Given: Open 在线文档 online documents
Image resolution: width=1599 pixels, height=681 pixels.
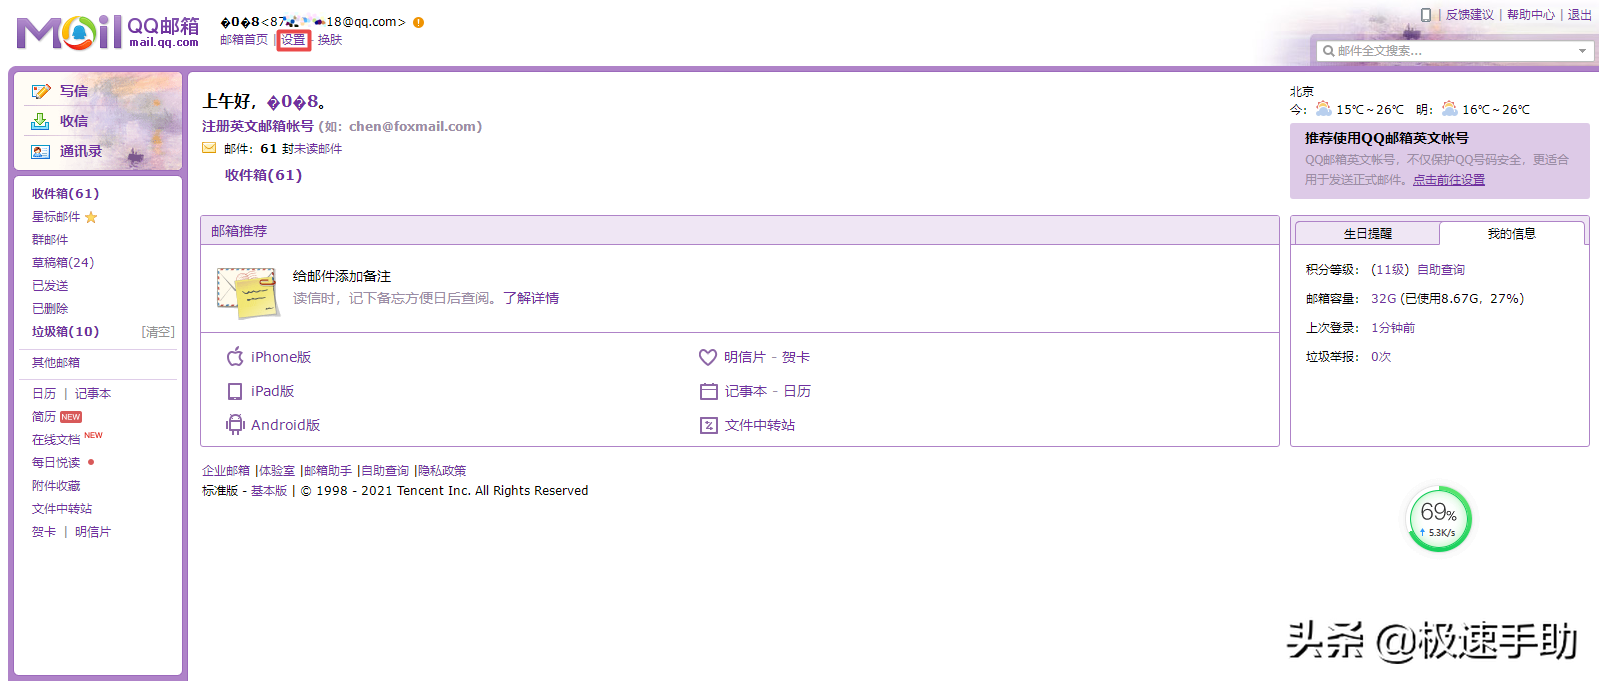Looking at the screenshot, I should click(56, 440).
